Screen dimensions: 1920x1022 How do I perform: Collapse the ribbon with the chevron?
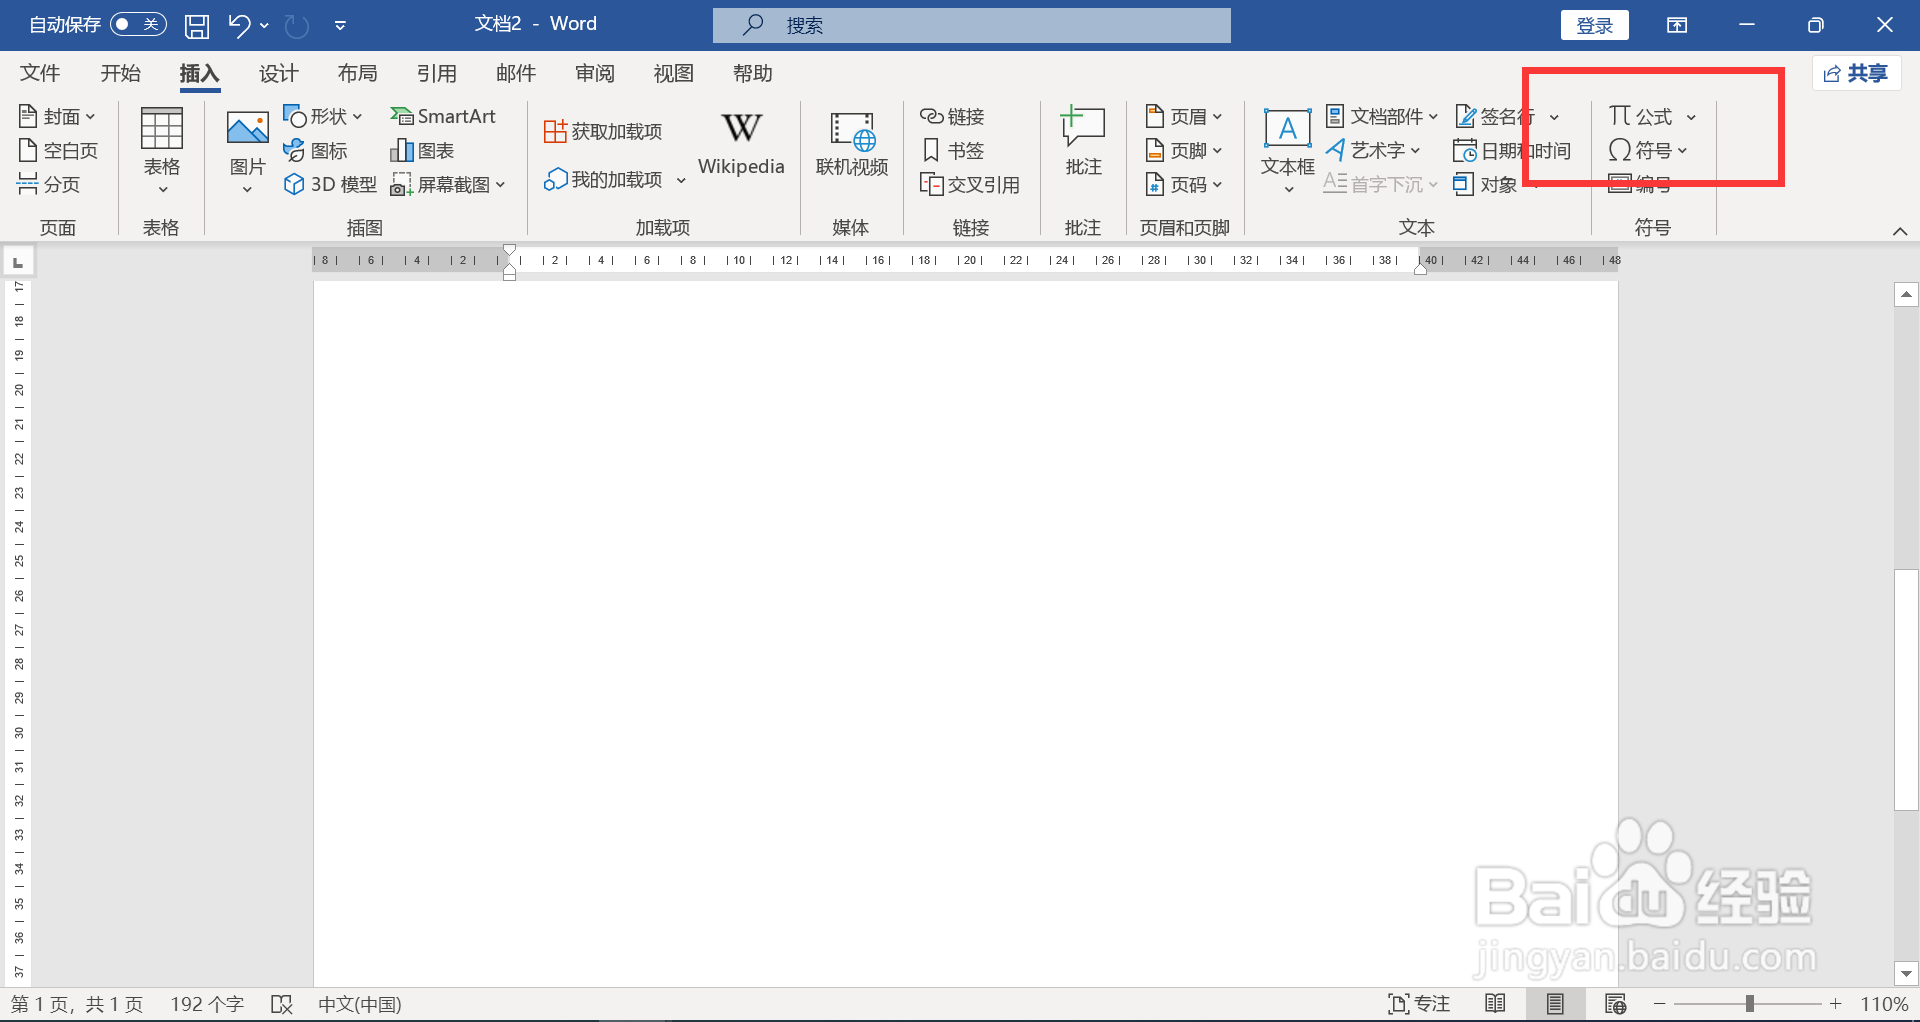pyautogui.click(x=1900, y=231)
